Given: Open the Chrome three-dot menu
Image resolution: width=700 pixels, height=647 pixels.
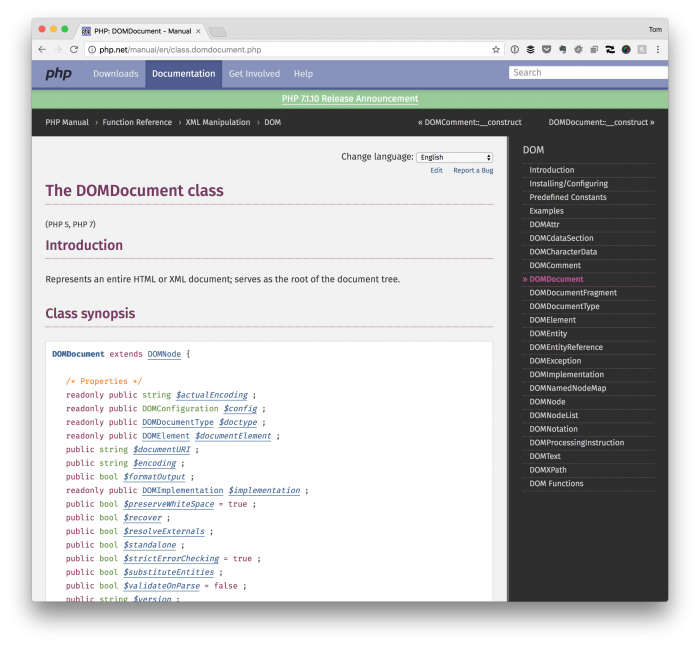Looking at the screenshot, I should (x=658, y=50).
